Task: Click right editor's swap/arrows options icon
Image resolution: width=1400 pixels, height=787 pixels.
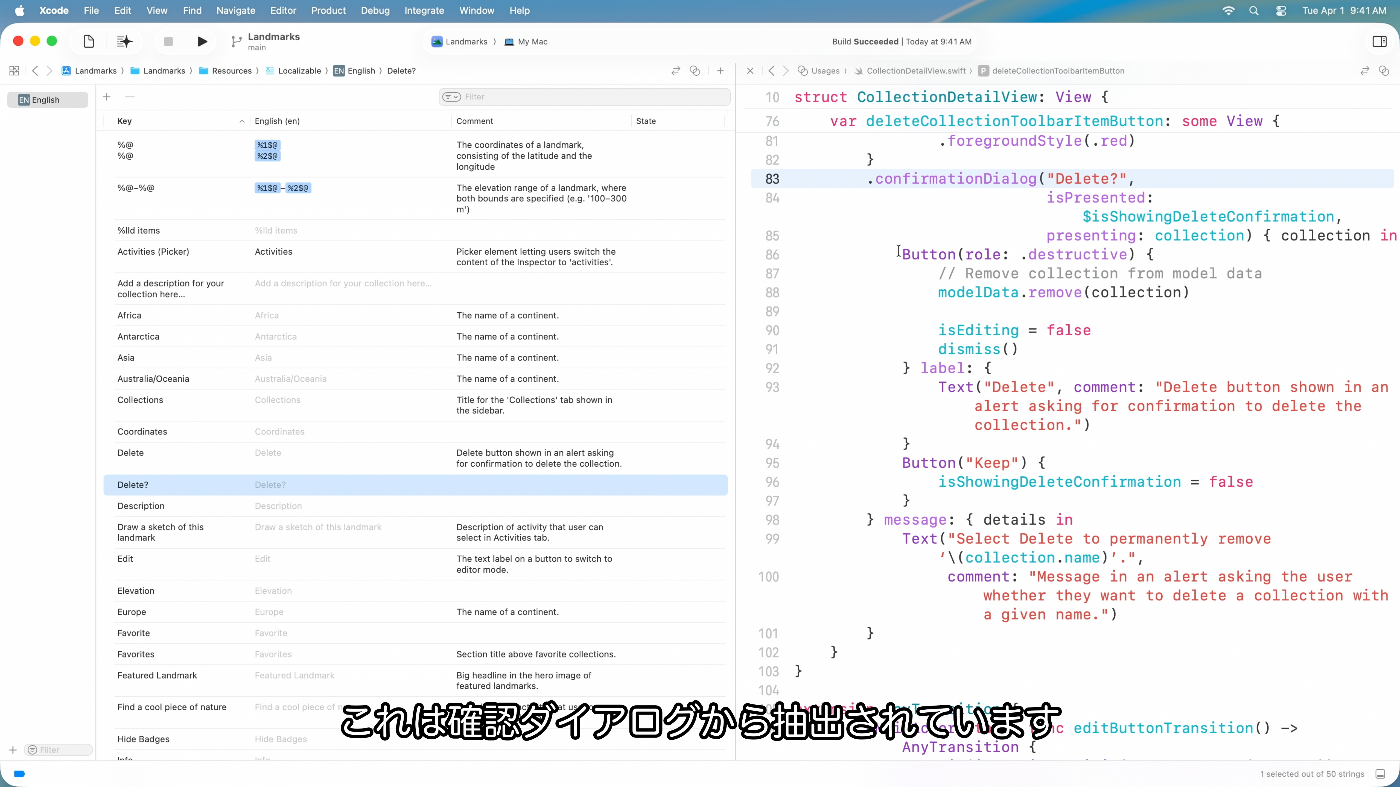Action: (1365, 71)
